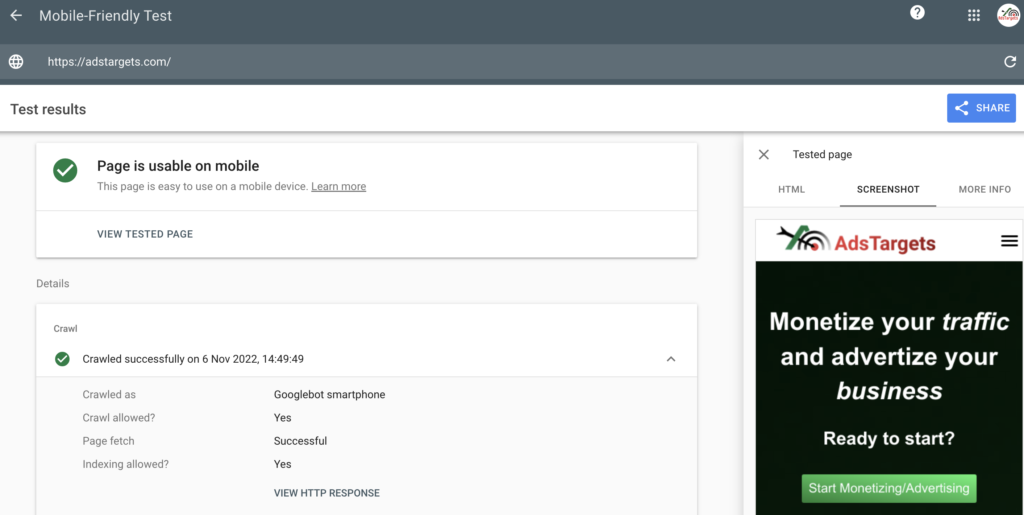Click the Share button
This screenshot has height=515, width=1024.
click(x=981, y=108)
